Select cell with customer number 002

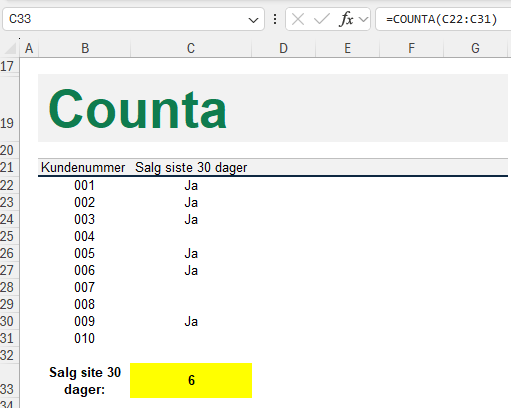coord(85,202)
